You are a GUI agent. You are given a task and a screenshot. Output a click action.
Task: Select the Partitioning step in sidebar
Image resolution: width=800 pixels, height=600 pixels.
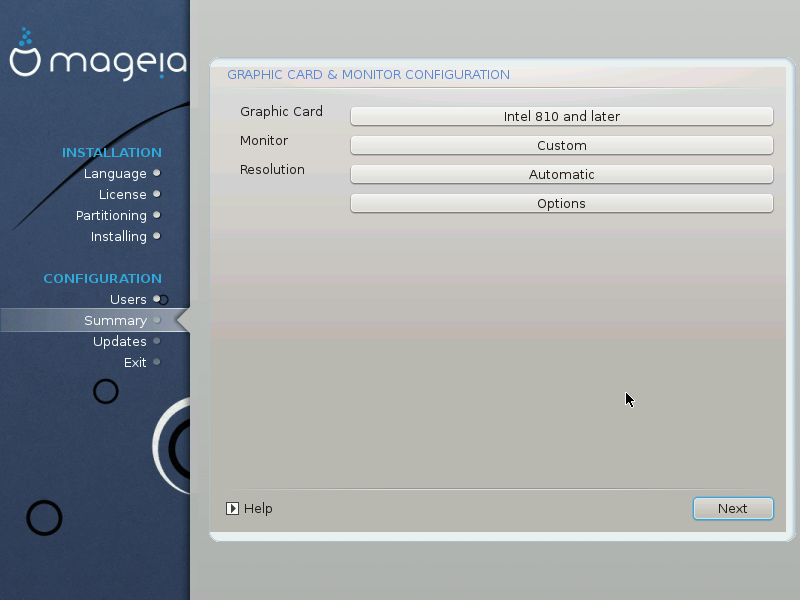tap(111, 216)
